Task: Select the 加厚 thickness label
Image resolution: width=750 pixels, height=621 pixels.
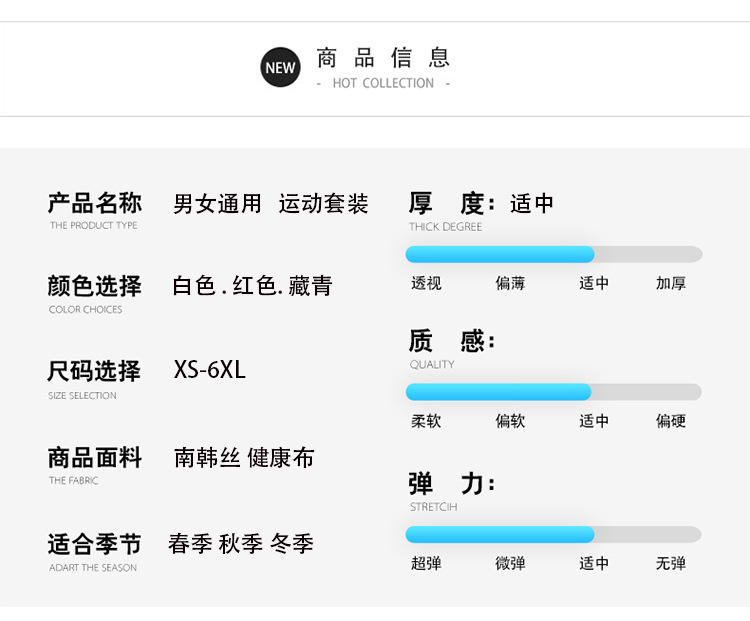Action: tap(671, 283)
